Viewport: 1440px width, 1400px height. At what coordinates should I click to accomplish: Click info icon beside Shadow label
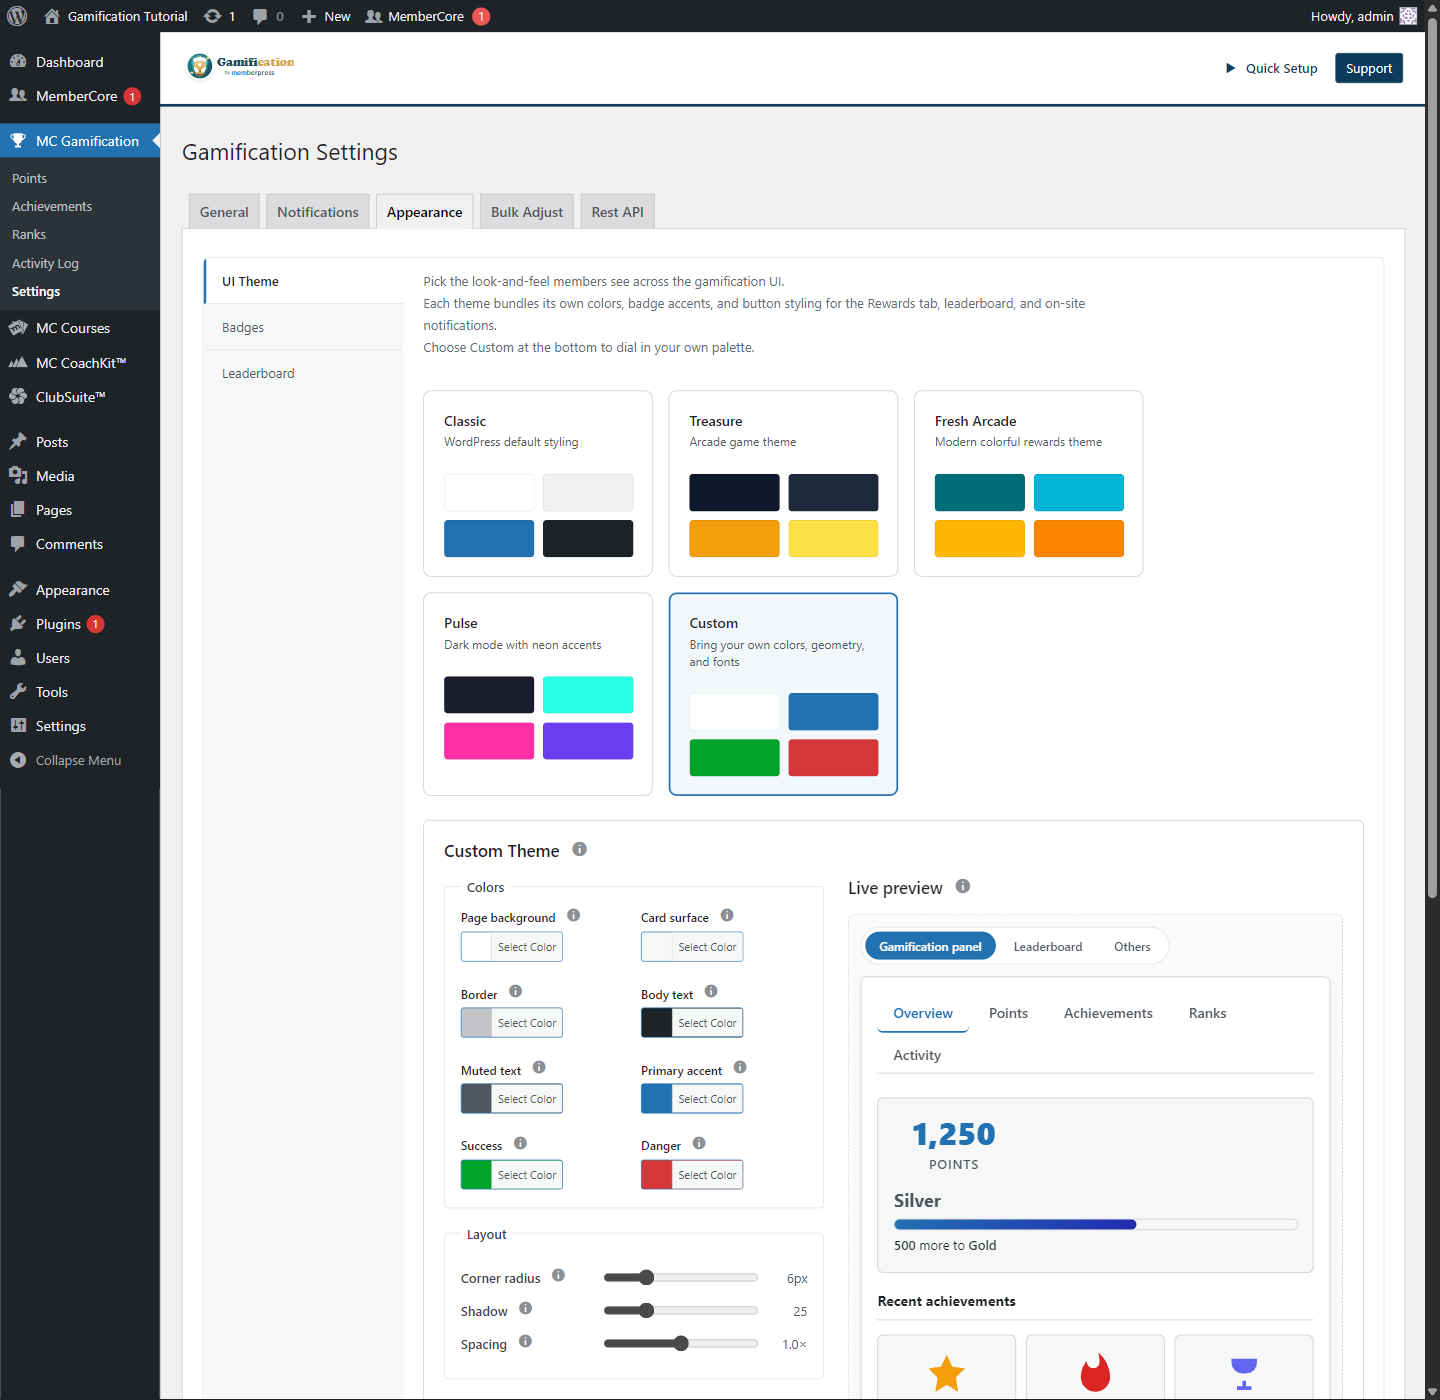pyautogui.click(x=526, y=1308)
